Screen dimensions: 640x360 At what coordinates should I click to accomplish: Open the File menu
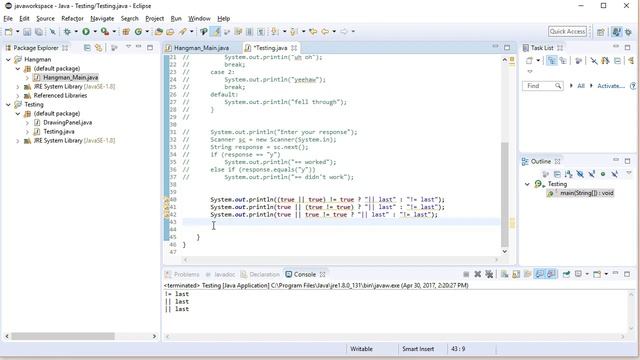click(x=8, y=18)
